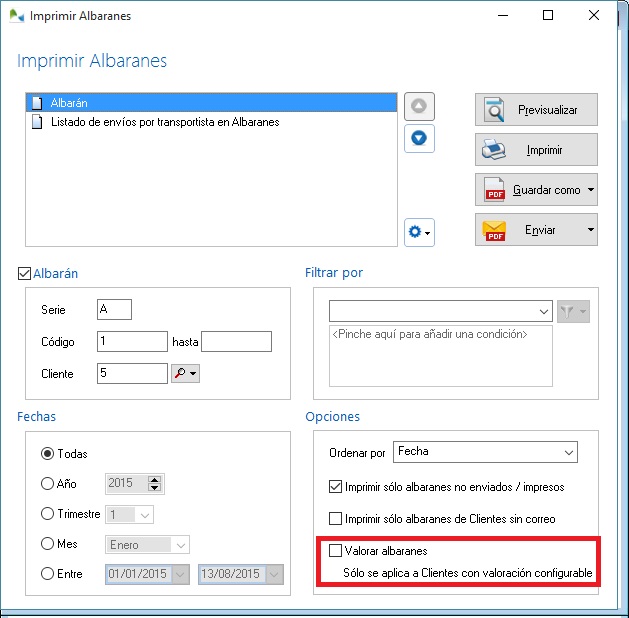Click the move down arrow icon
Screen dimensions: 629x618
click(x=419, y=138)
